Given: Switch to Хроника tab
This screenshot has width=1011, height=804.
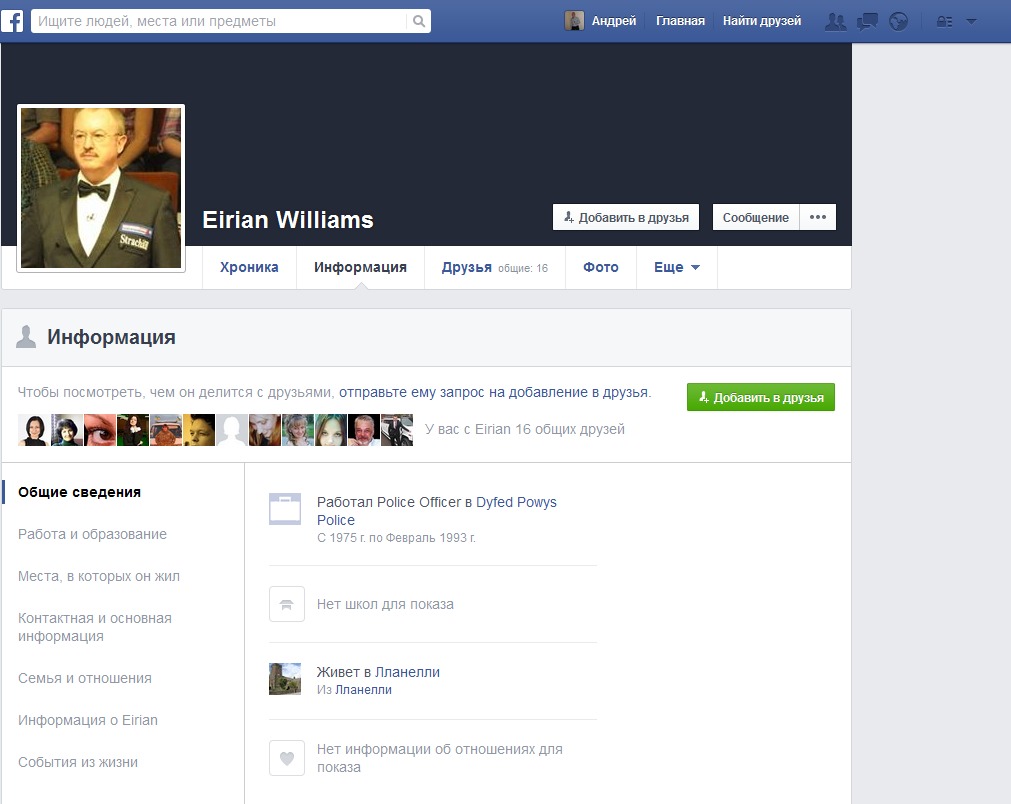Looking at the screenshot, I should pos(249,267).
